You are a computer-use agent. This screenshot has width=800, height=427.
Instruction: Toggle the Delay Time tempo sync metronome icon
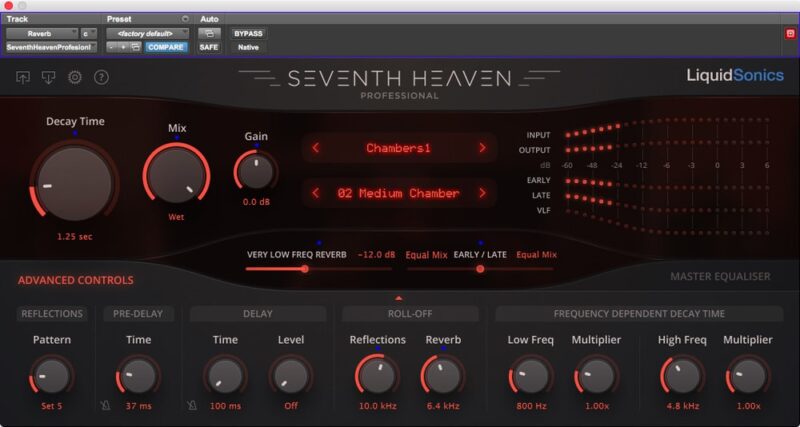coord(191,406)
